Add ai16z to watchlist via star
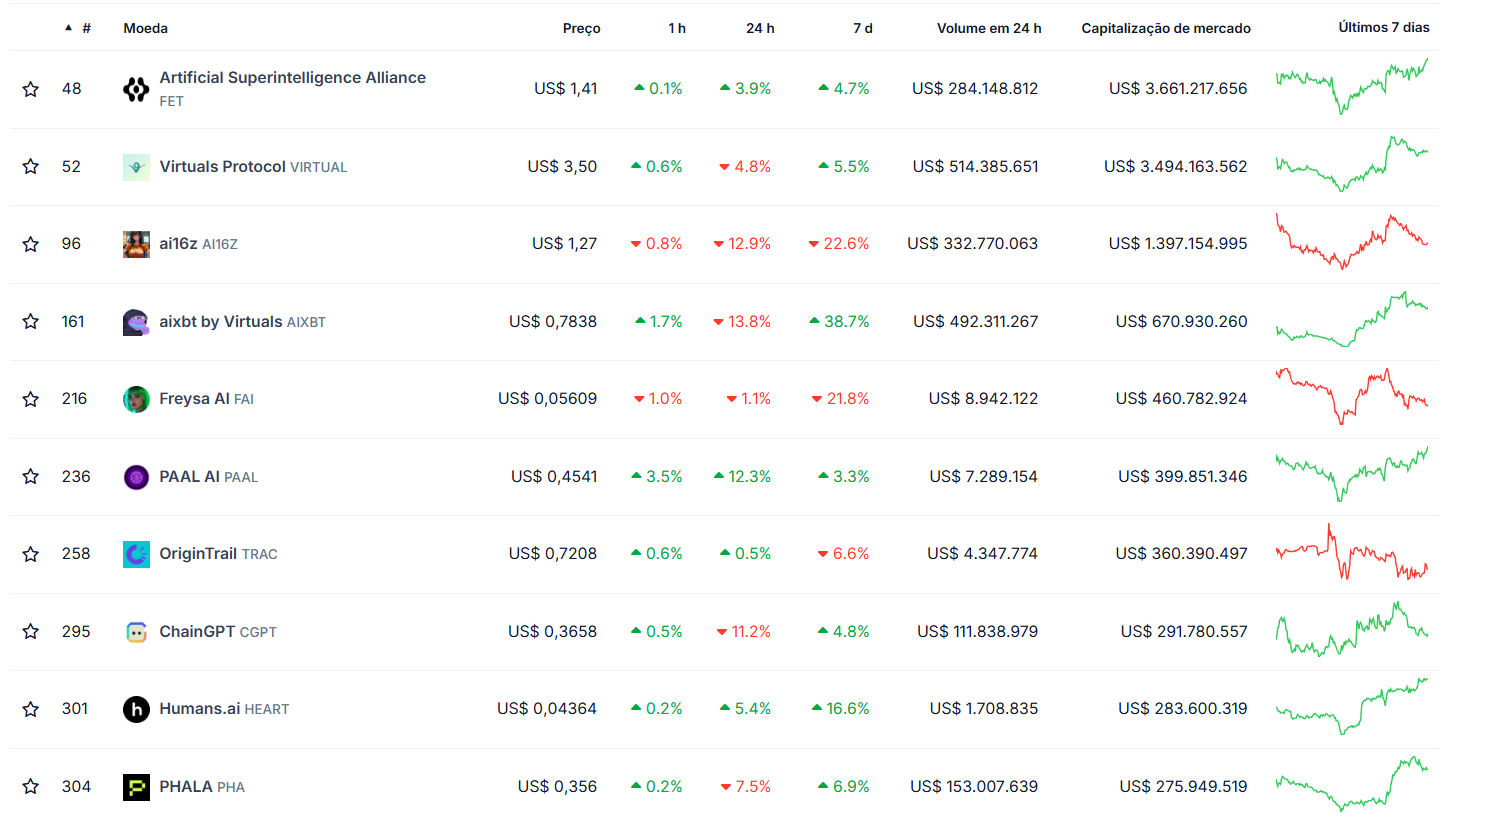The image size is (1488, 823). pos(31,244)
